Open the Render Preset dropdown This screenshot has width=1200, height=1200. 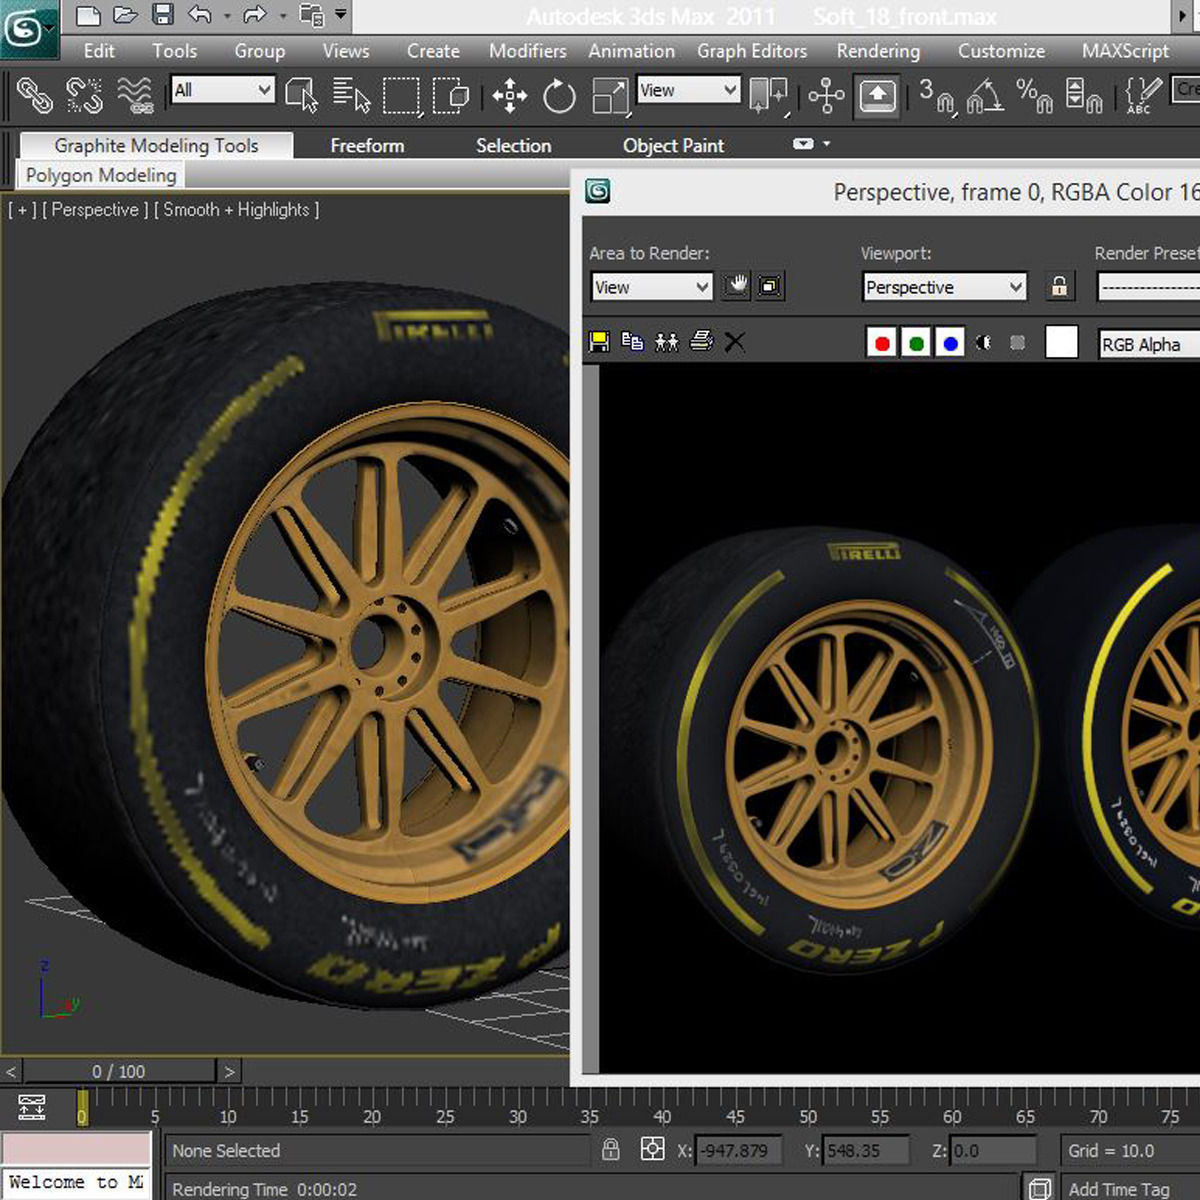[x=1148, y=287]
